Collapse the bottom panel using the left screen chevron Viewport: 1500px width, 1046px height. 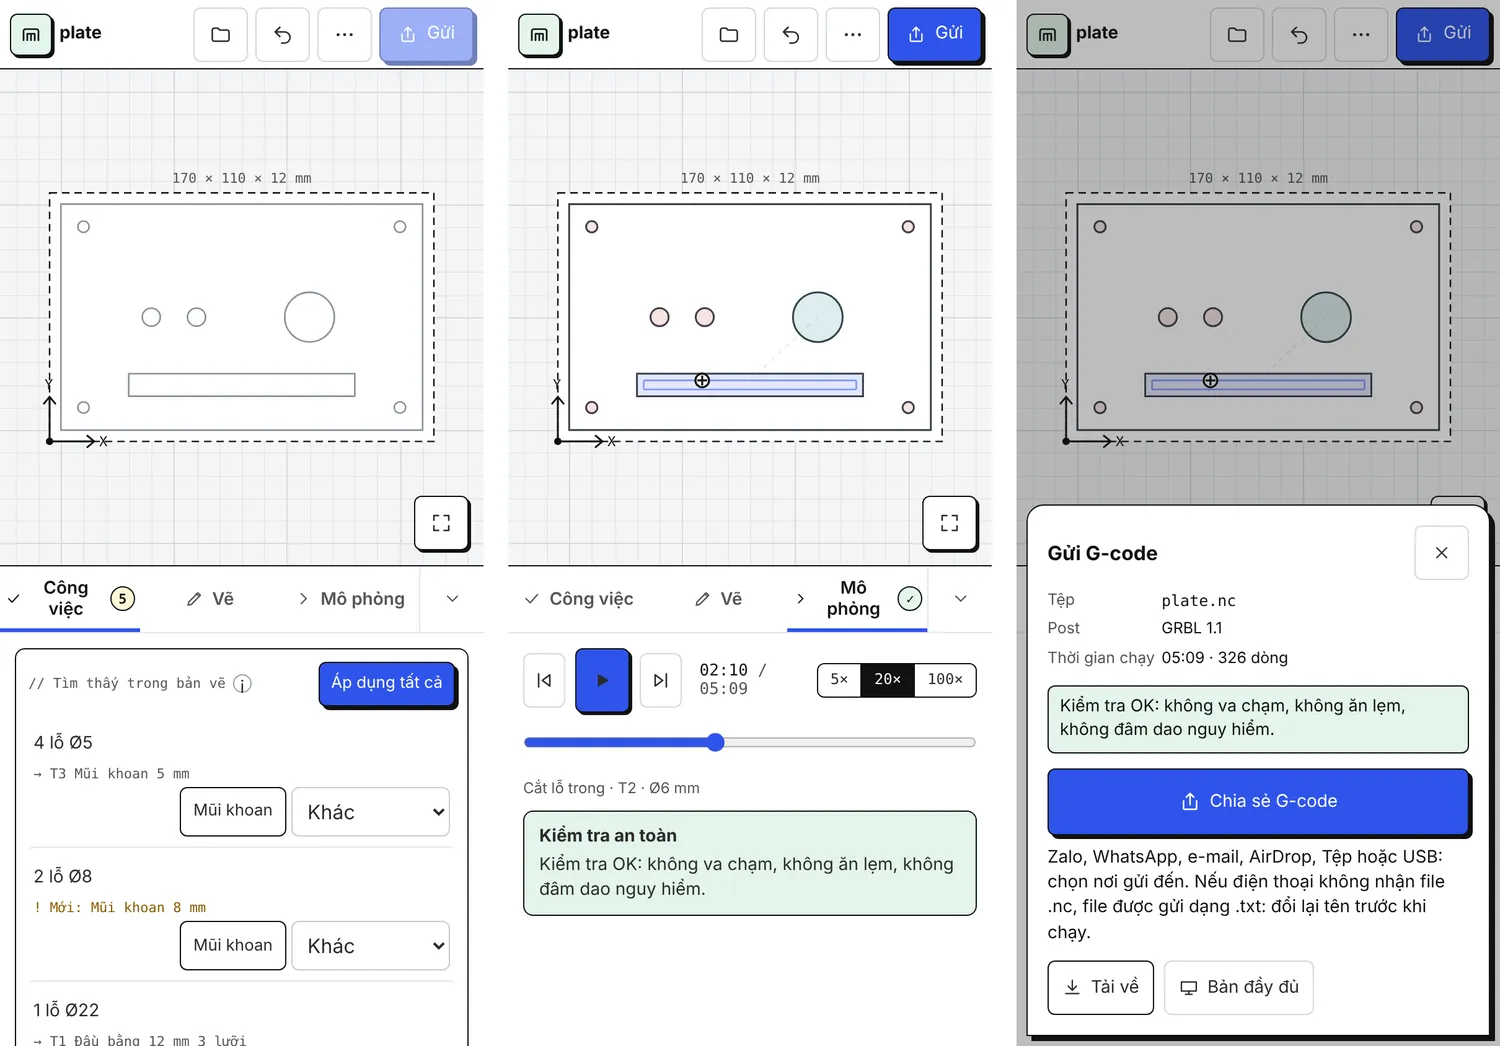[x=452, y=599]
